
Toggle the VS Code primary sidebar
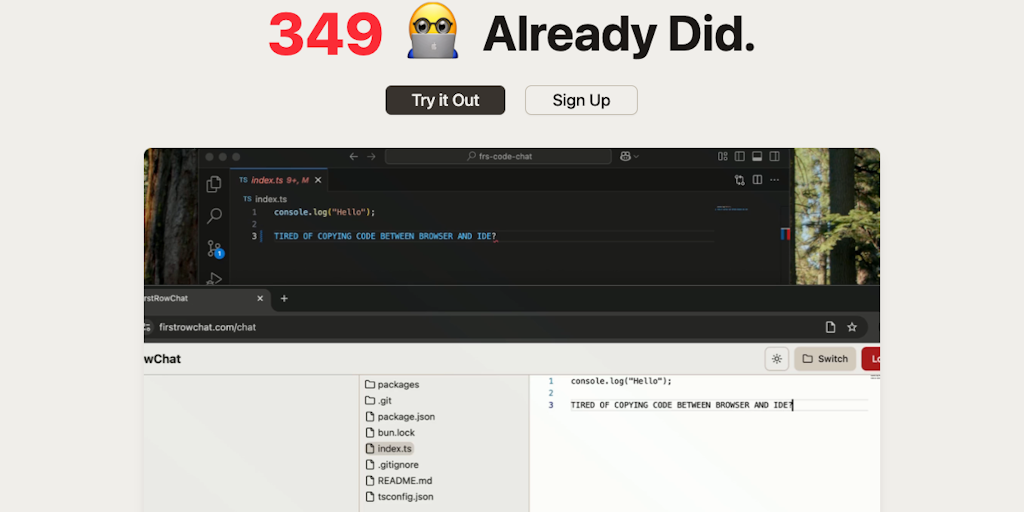740,157
